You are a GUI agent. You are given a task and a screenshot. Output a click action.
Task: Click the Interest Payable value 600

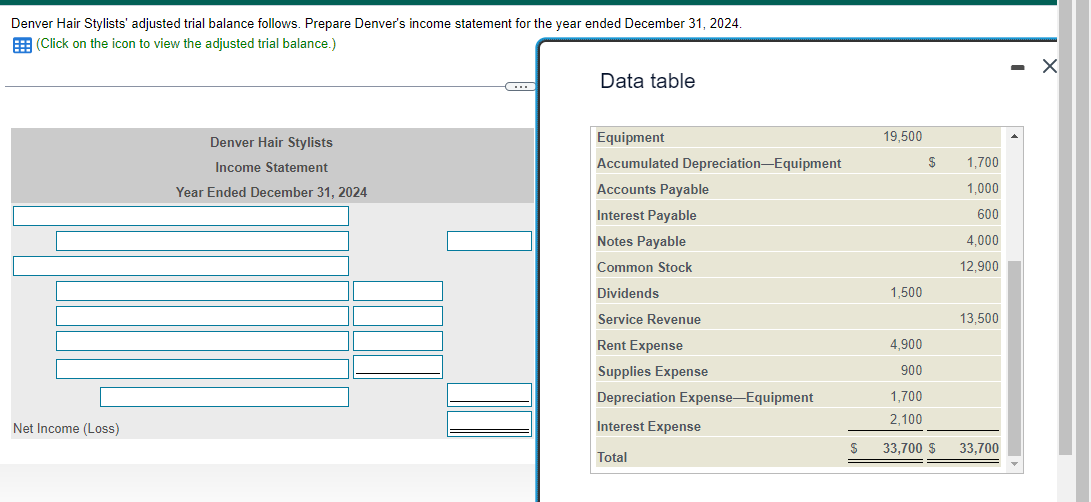point(988,214)
